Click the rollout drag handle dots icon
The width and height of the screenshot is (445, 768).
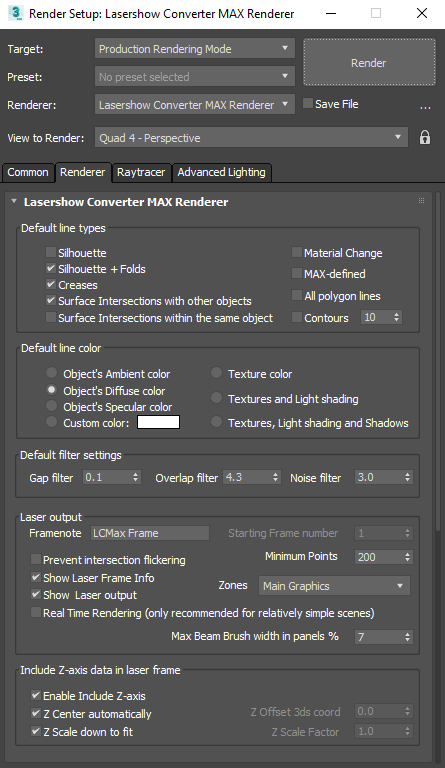pyautogui.click(x=421, y=201)
